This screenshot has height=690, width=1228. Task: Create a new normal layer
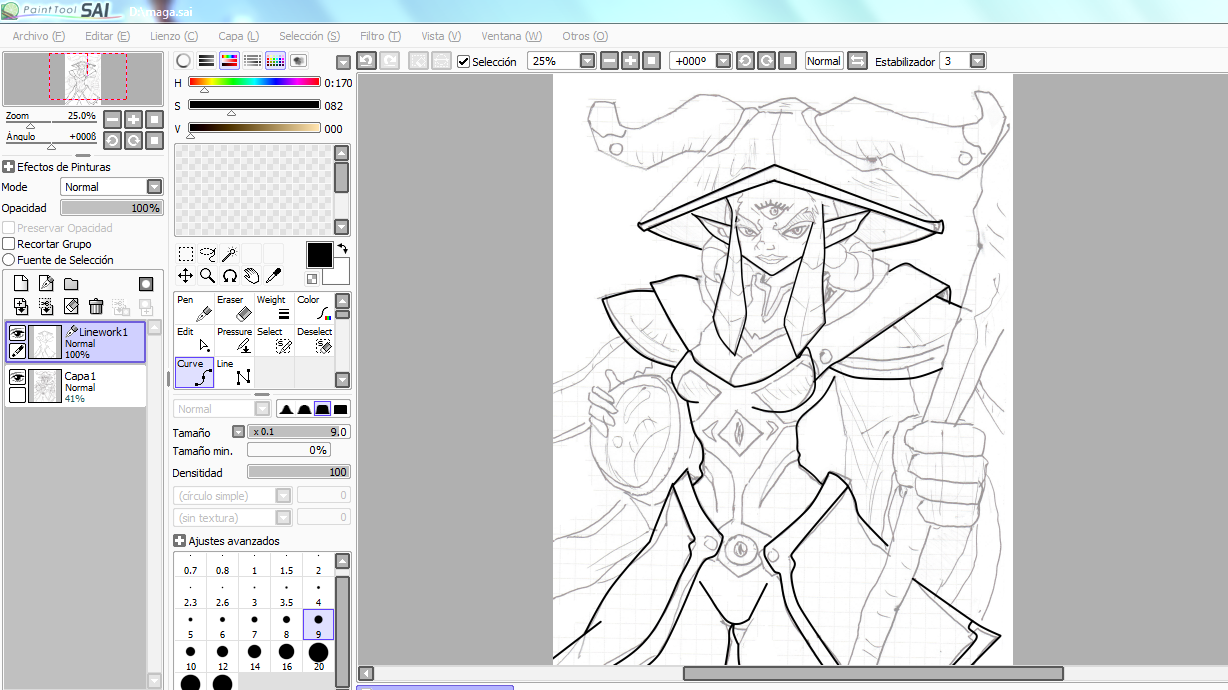[20, 284]
